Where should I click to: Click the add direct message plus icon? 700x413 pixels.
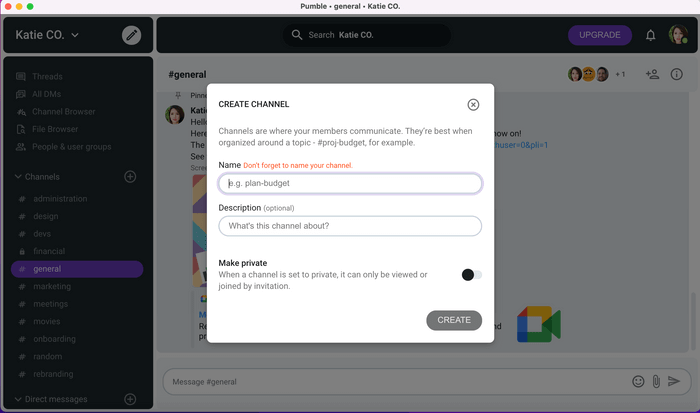pos(130,399)
